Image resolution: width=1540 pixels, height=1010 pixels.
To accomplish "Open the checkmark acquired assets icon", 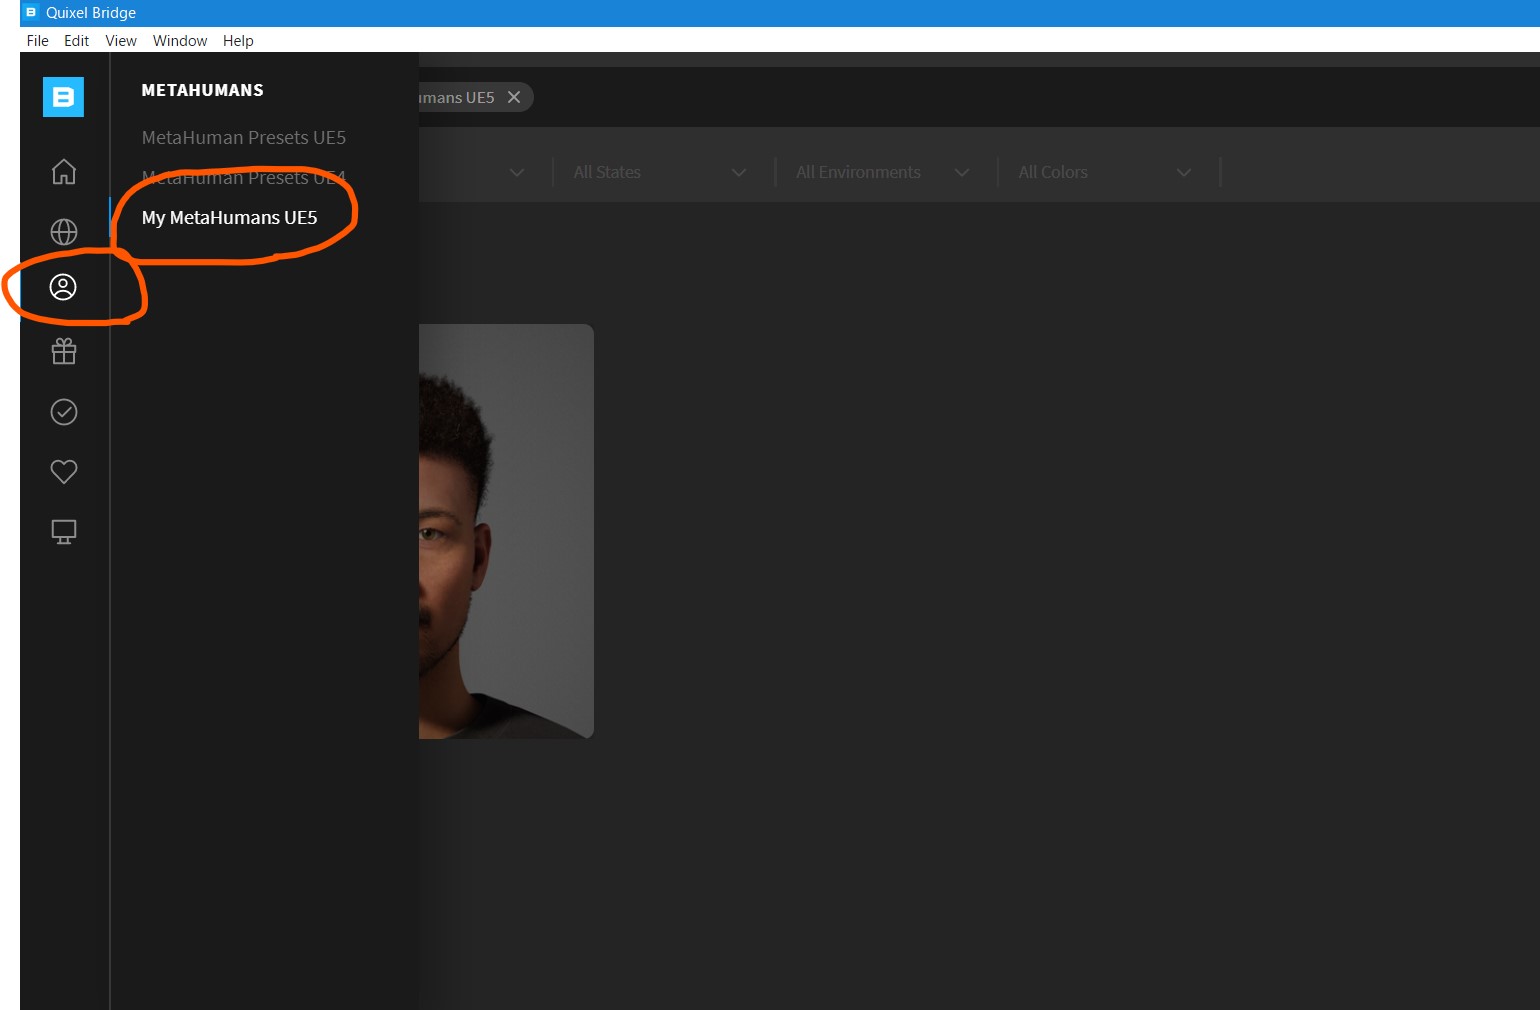I will point(64,412).
